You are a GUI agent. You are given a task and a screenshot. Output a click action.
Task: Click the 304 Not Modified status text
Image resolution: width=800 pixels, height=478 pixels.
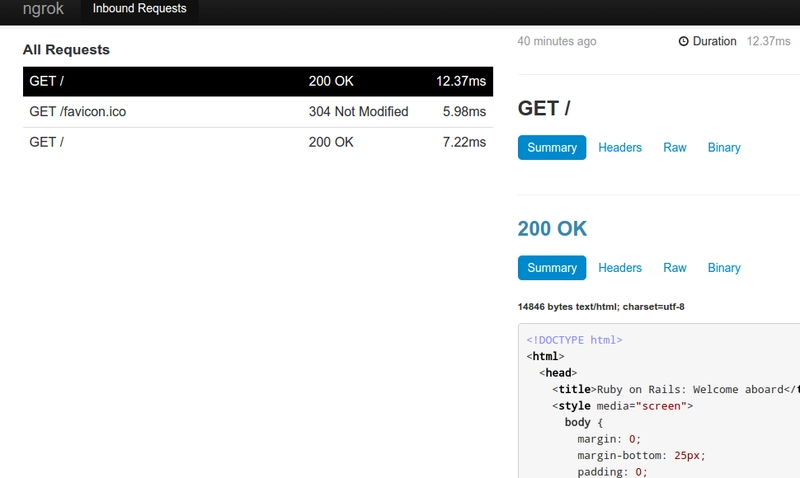pos(358,112)
